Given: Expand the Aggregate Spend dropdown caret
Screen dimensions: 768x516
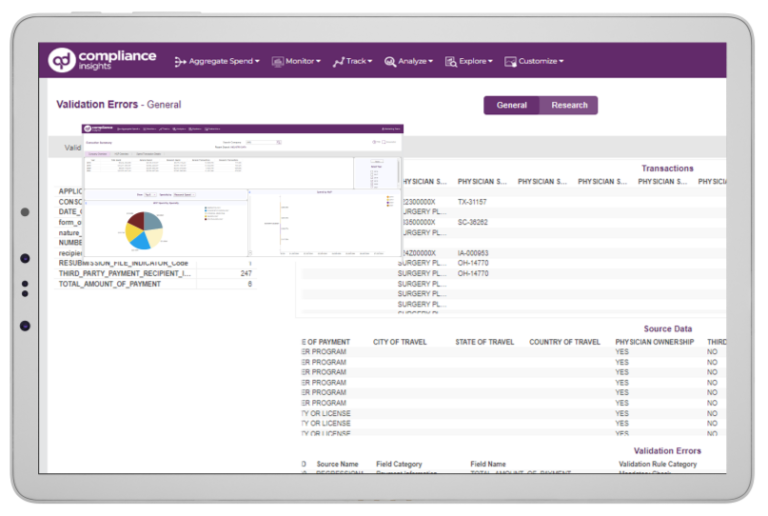Looking at the screenshot, I should pos(257,62).
